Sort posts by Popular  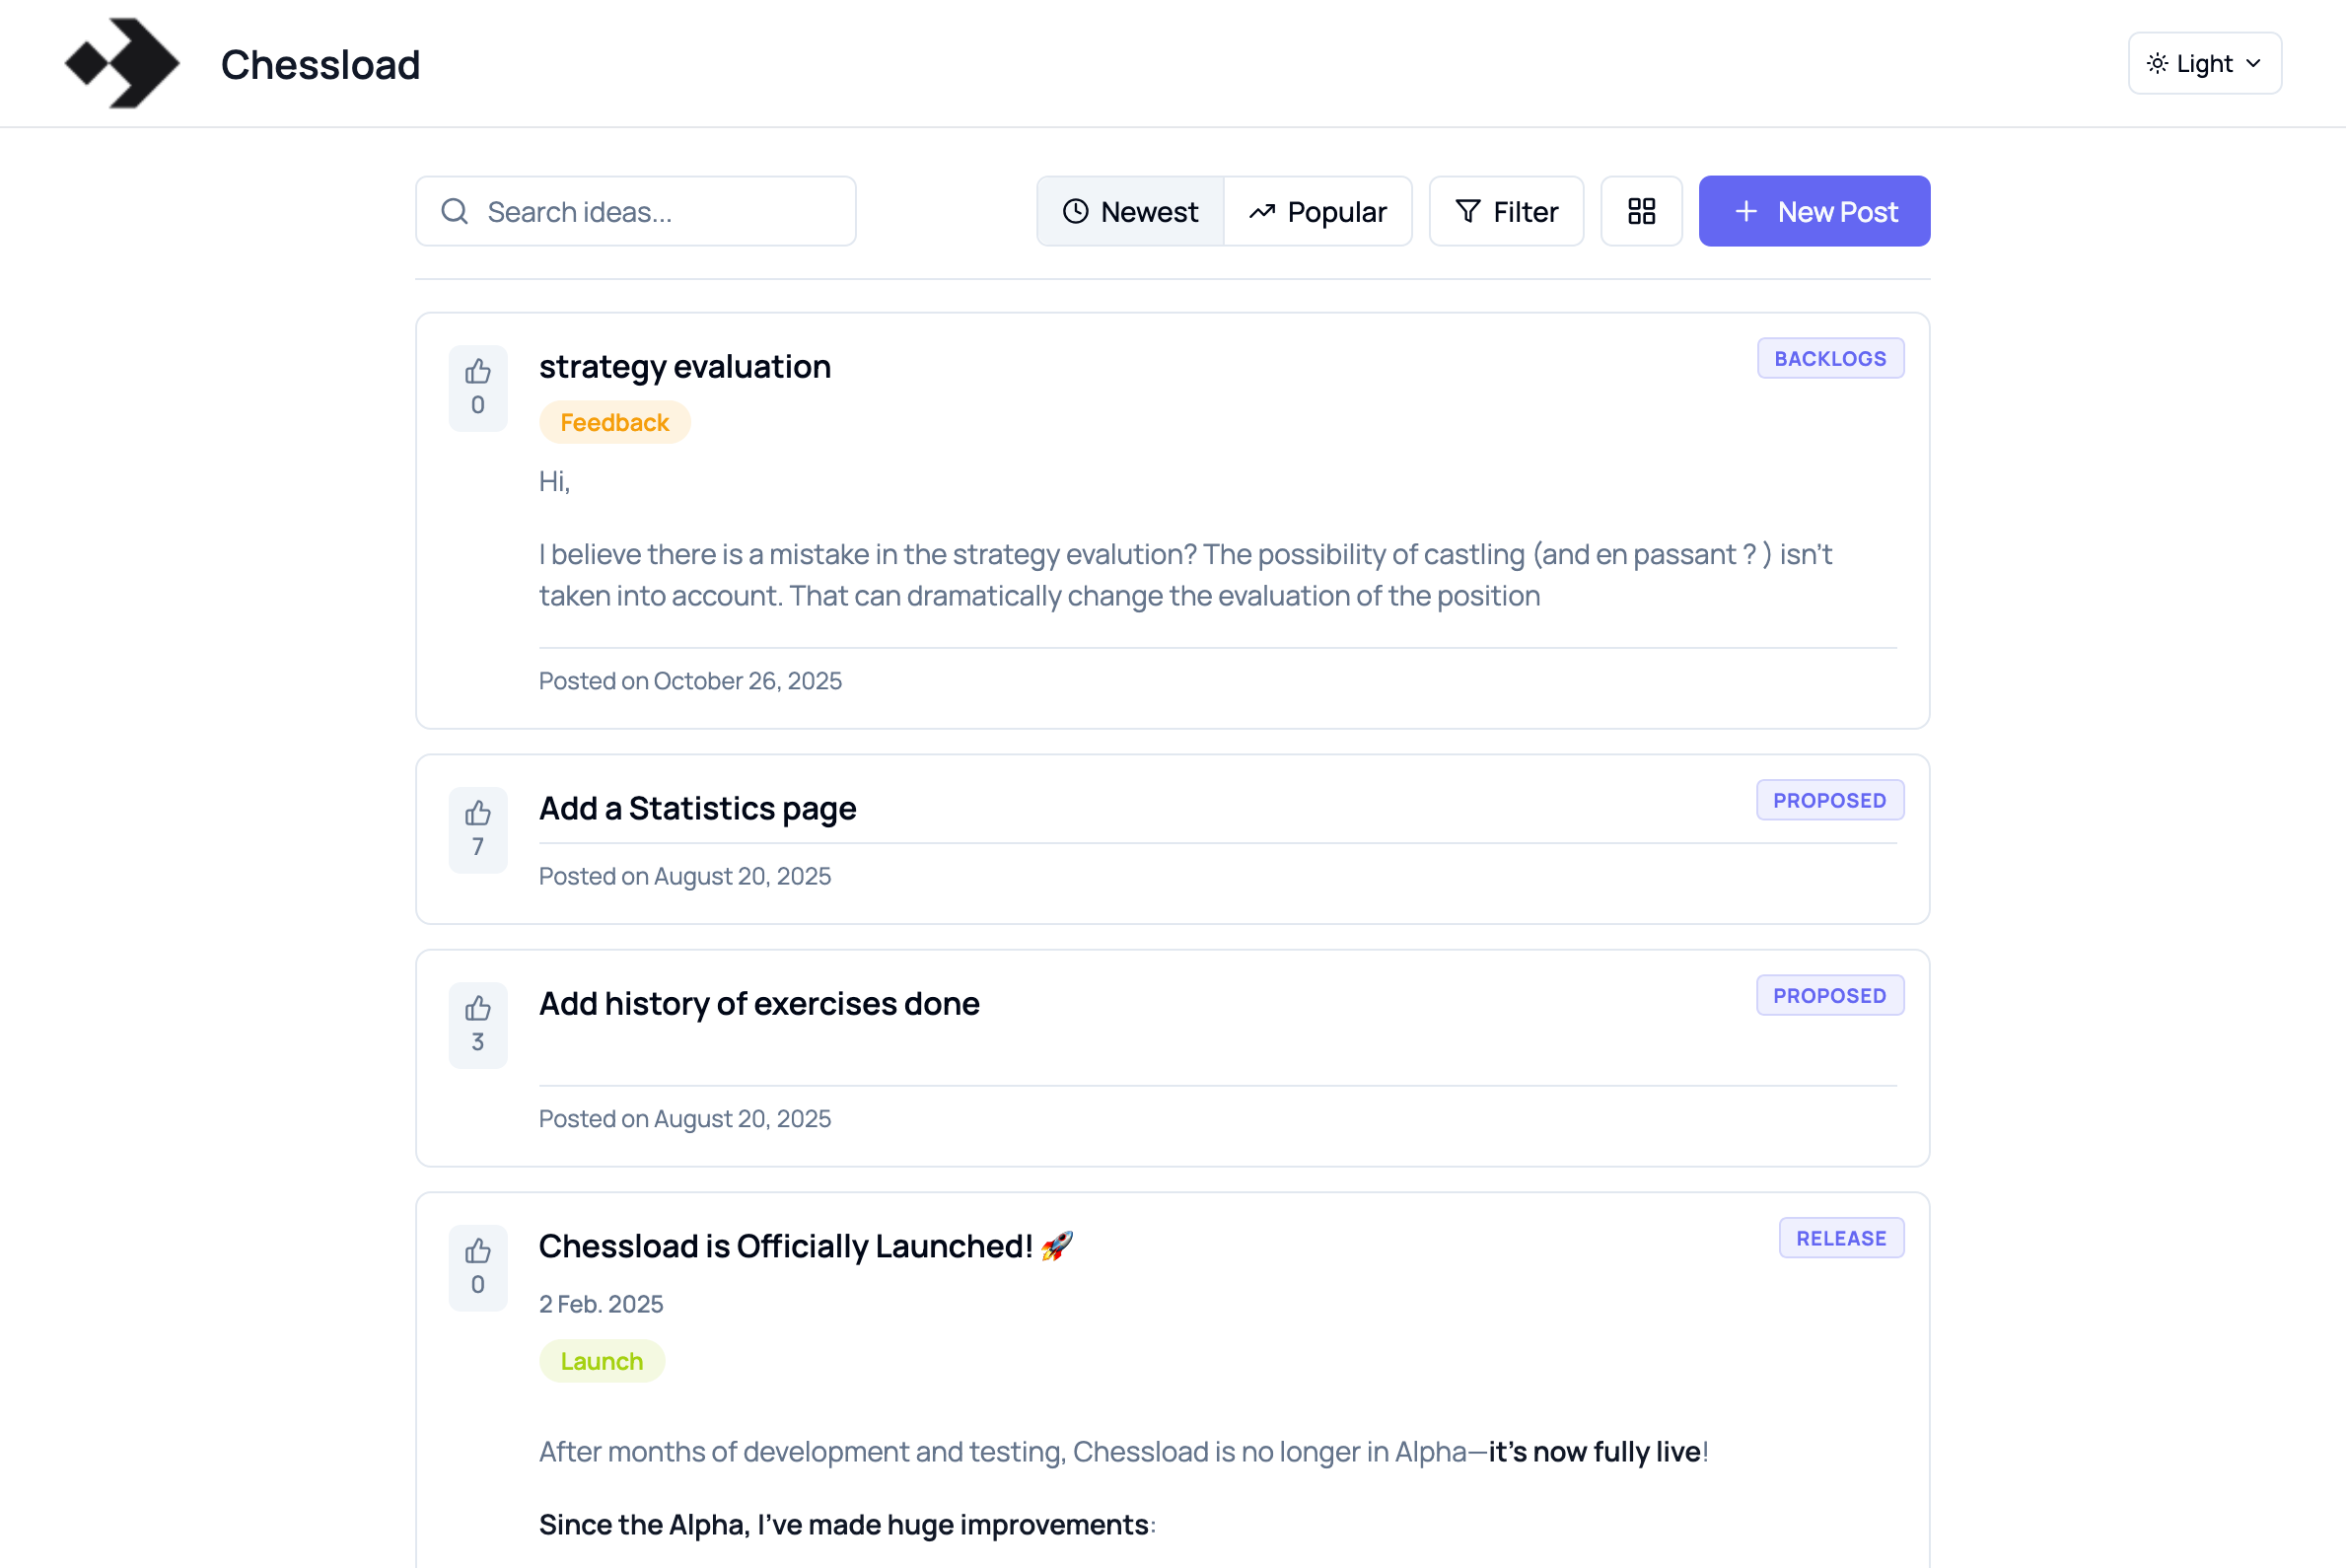(1317, 211)
